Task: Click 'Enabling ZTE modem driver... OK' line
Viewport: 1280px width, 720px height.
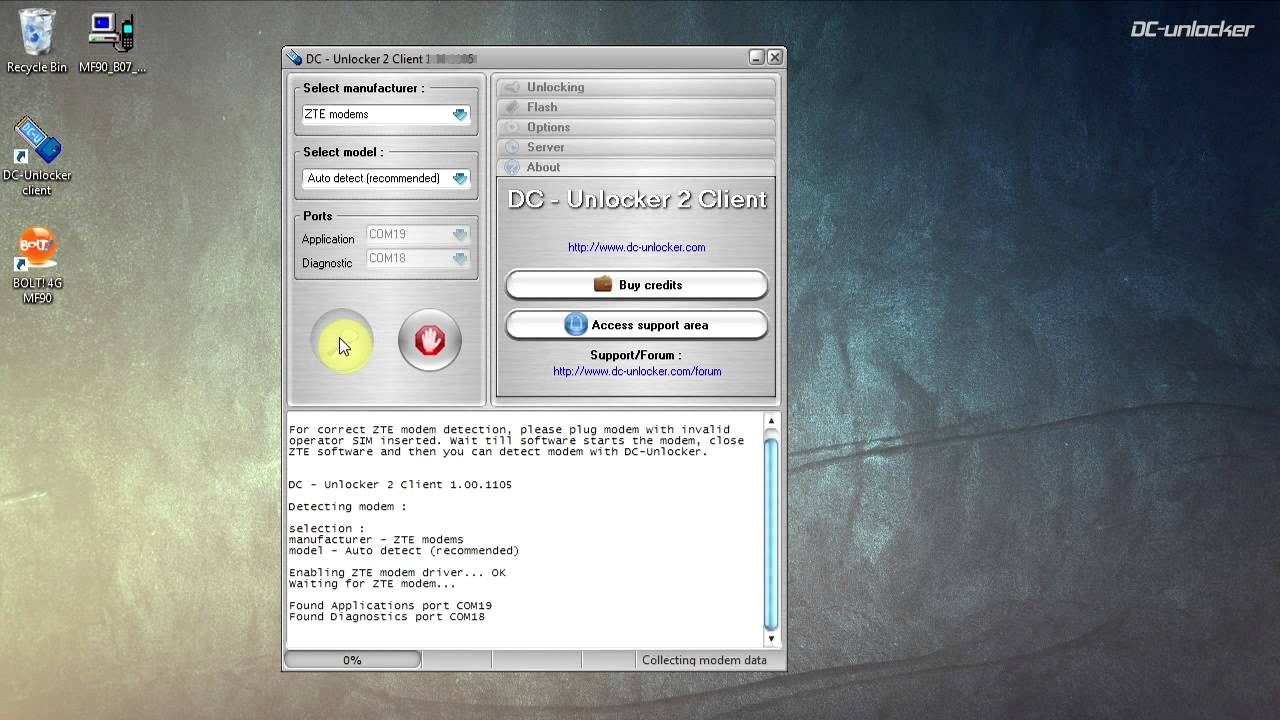Action: point(397,573)
